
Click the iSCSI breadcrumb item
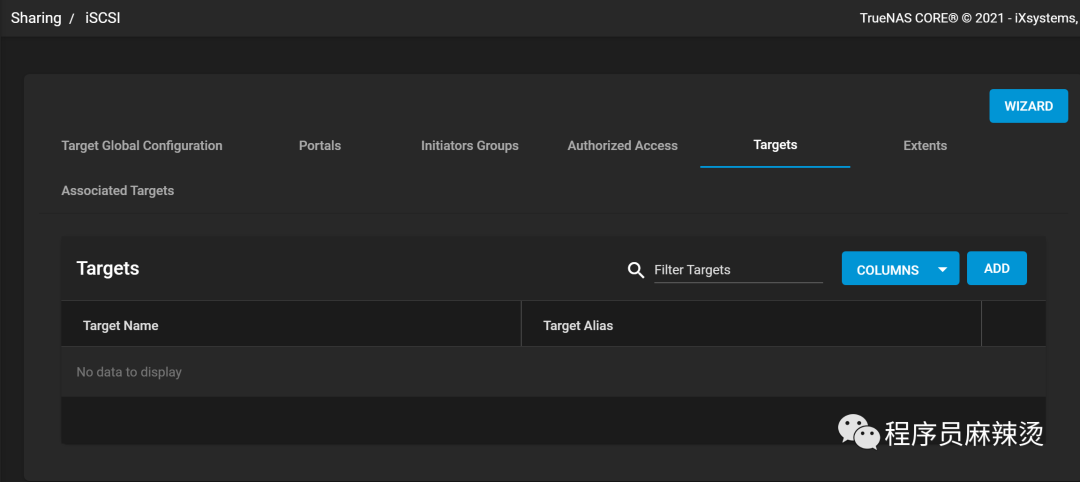(103, 18)
